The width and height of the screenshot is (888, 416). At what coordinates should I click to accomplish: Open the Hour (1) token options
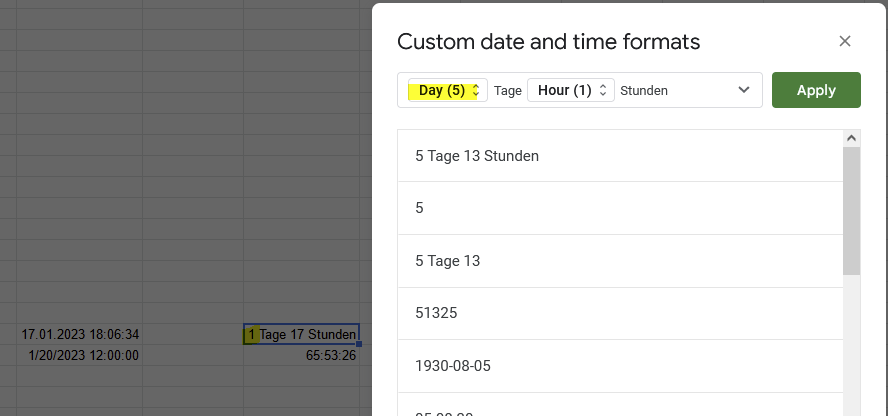tap(565, 90)
